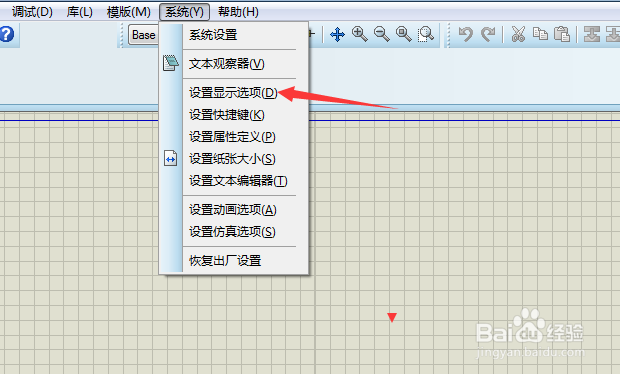Viewport: 620px width, 374px height.
Task: Close the 系统(Y) menu header
Action: point(184,12)
